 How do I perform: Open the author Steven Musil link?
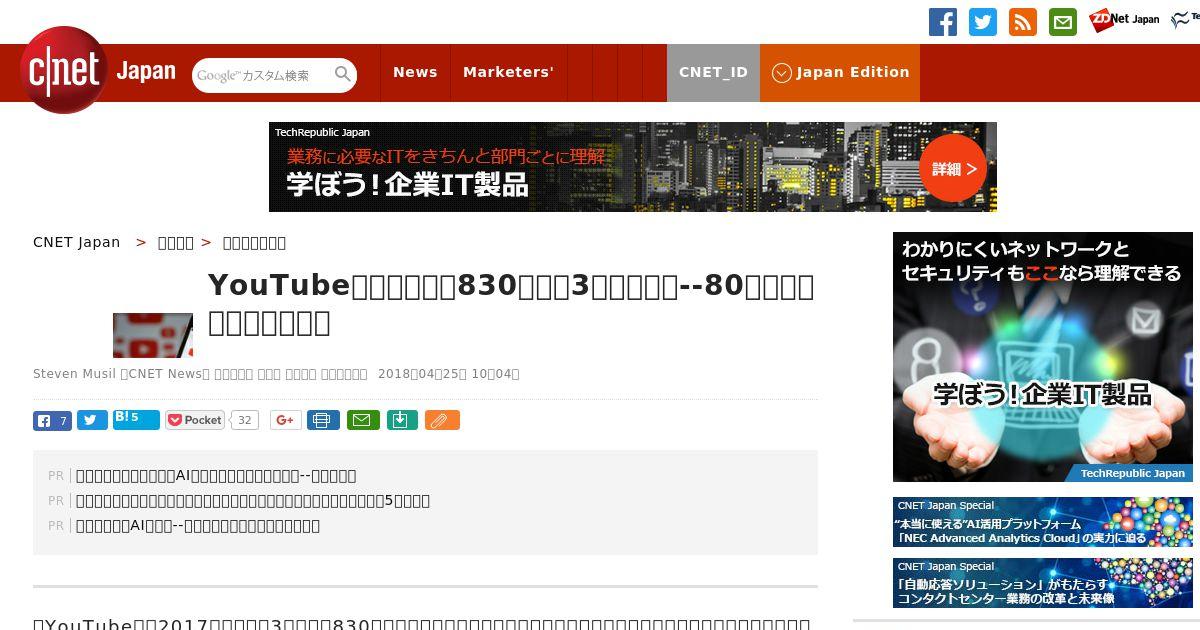pos(74,374)
